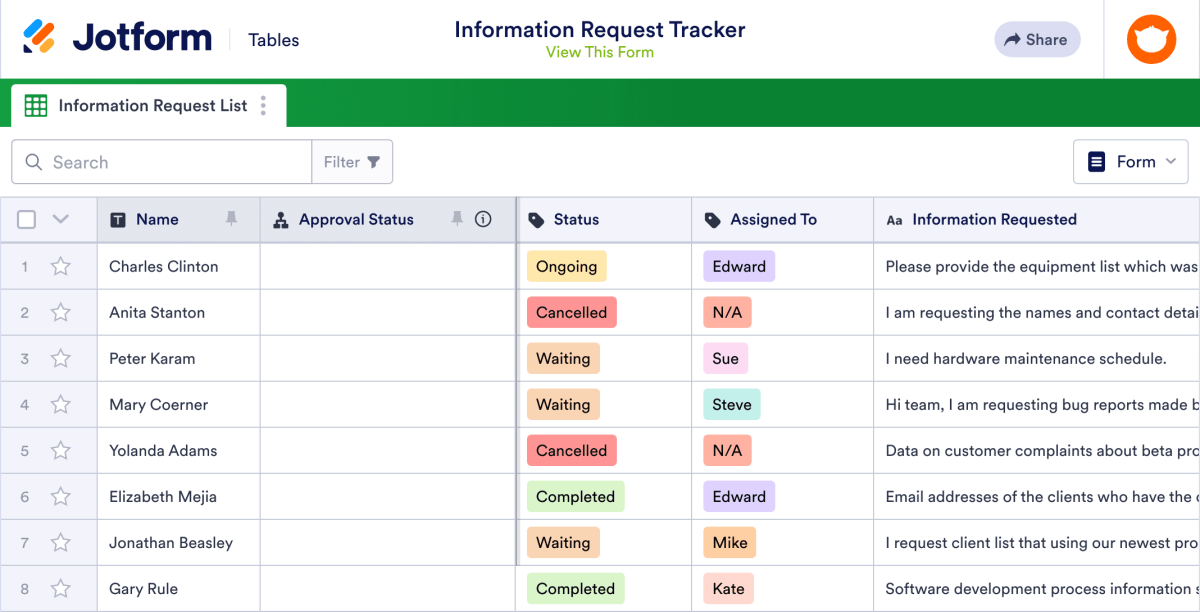Expand the chevron next to the select-all checkbox
The image size is (1200, 612).
[x=60, y=219]
